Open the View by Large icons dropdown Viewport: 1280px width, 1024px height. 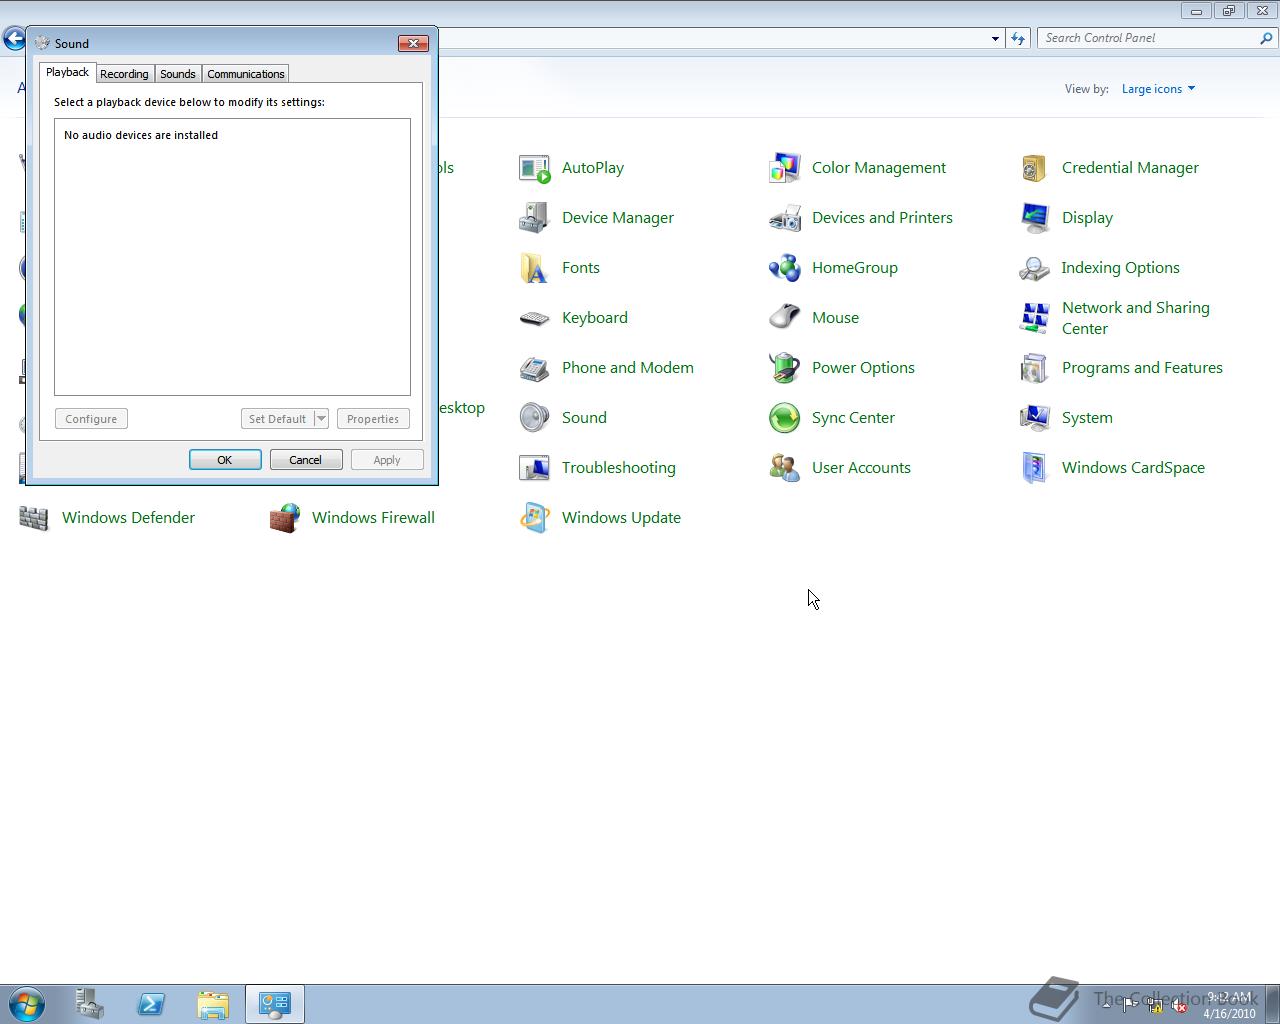1158,89
